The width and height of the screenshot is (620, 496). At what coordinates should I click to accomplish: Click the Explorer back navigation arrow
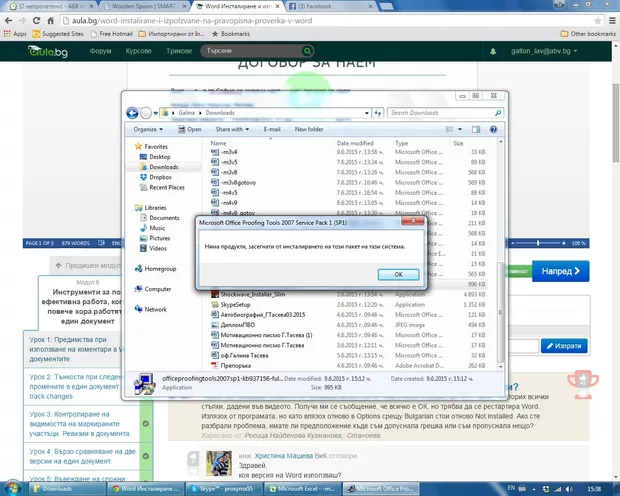133,113
